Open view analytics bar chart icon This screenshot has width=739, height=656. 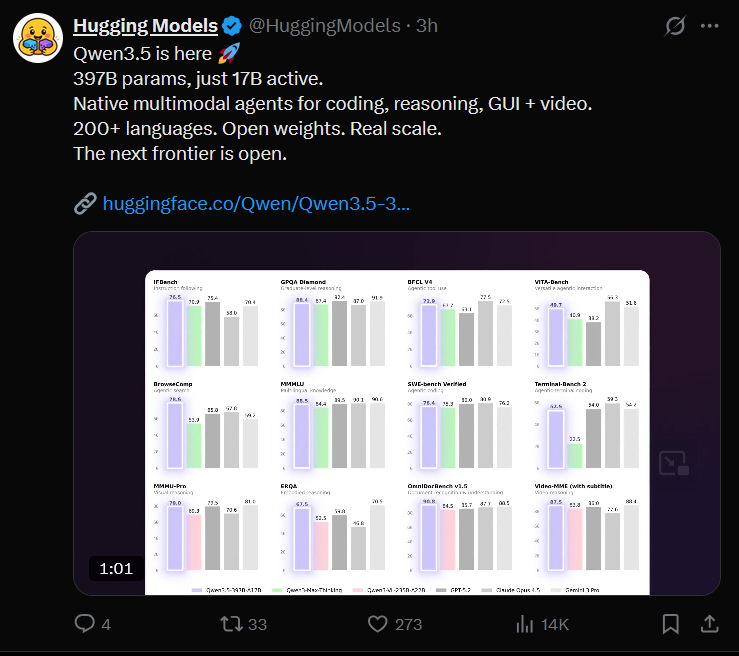pyautogui.click(x=524, y=624)
